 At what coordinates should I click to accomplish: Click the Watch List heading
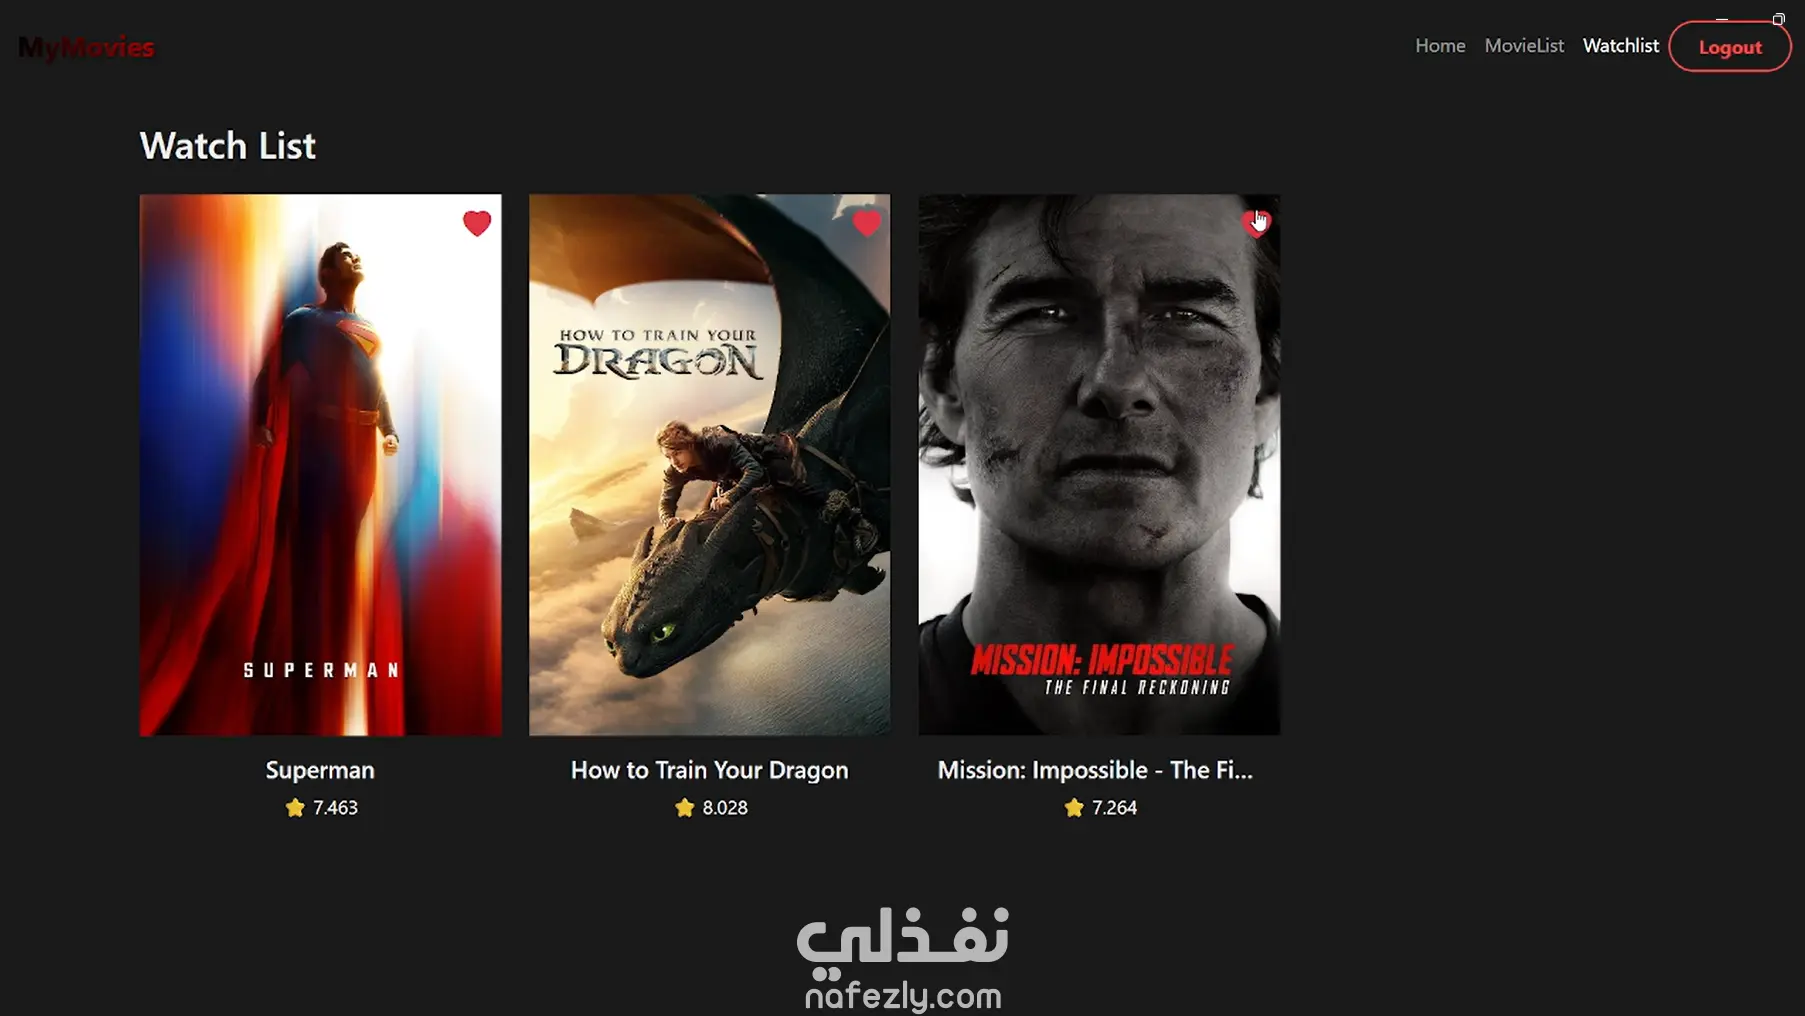(228, 146)
